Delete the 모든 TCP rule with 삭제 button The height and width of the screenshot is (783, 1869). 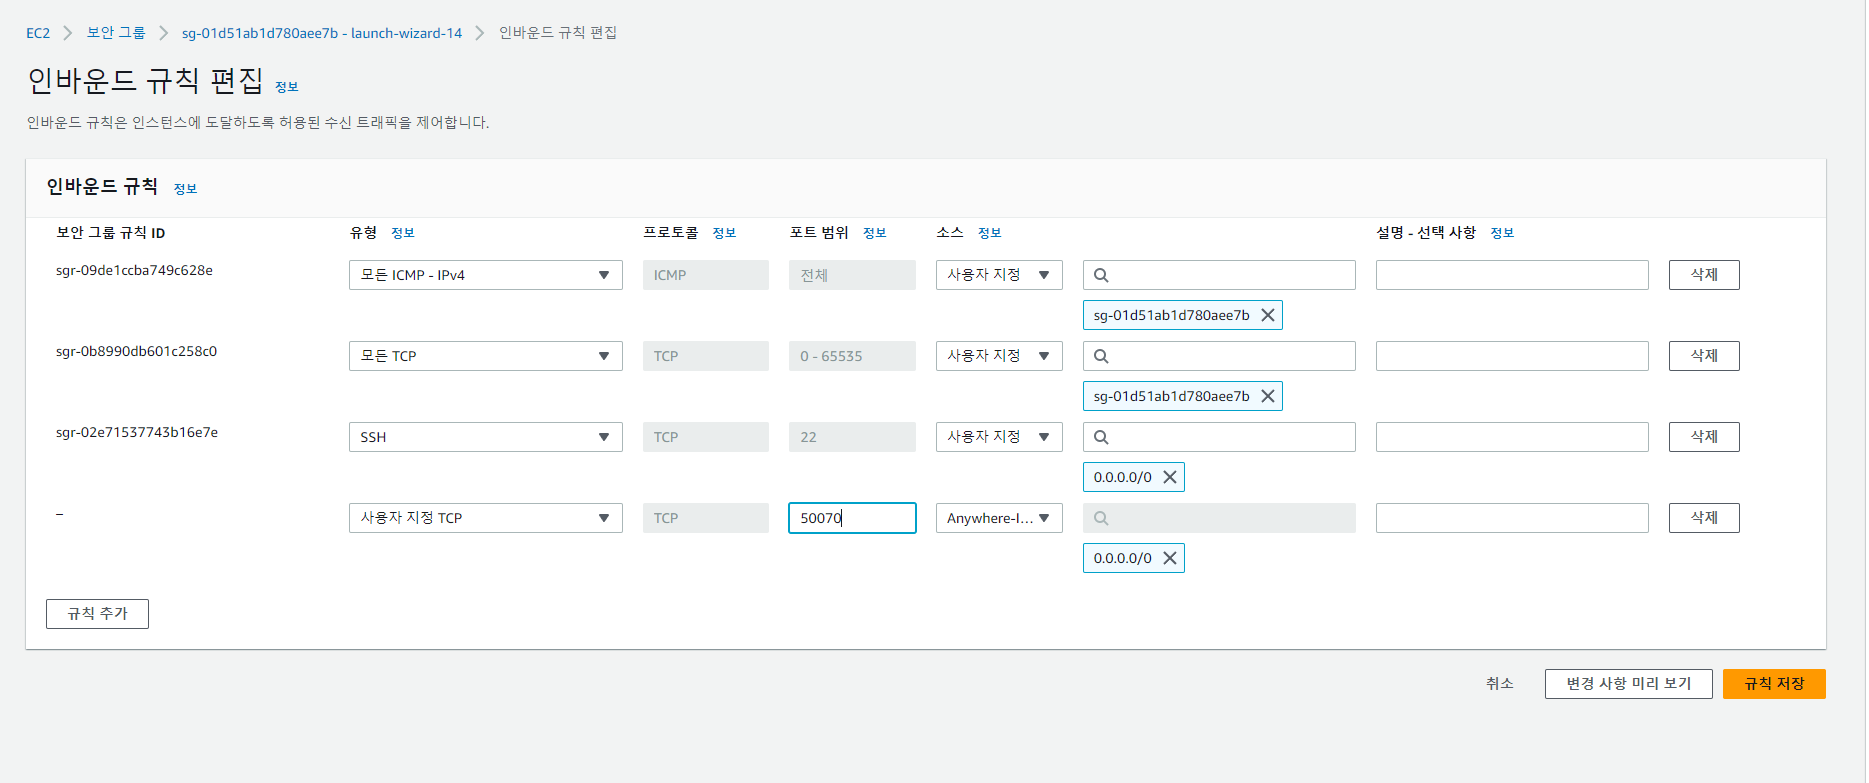pos(1704,356)
